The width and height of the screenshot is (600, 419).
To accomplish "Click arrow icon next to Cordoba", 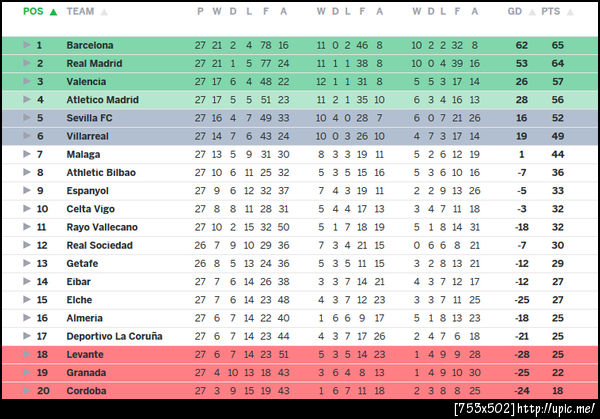I will tap(27, 390).
